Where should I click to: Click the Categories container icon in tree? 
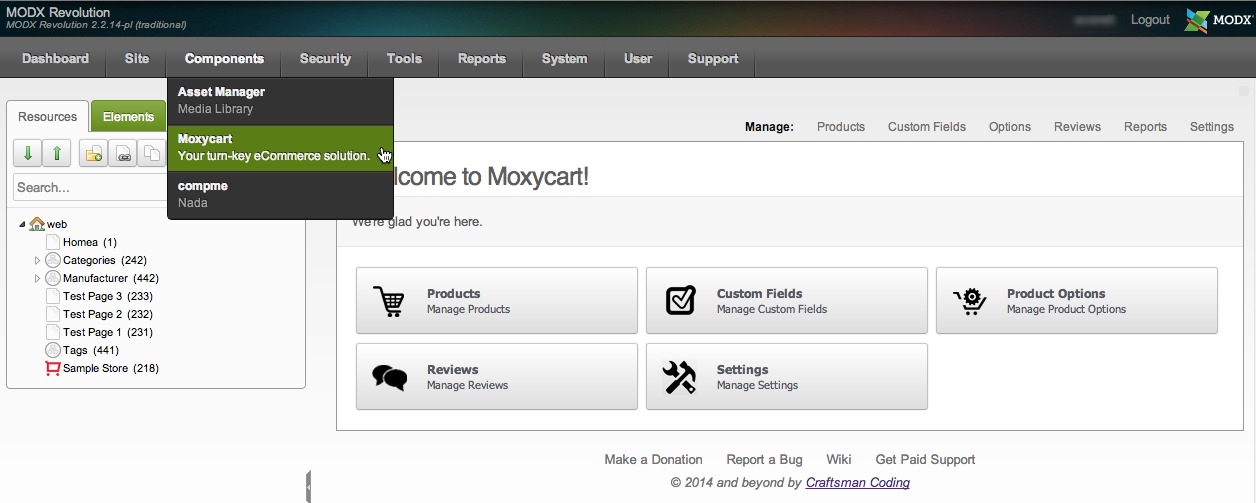coord(53,260)
